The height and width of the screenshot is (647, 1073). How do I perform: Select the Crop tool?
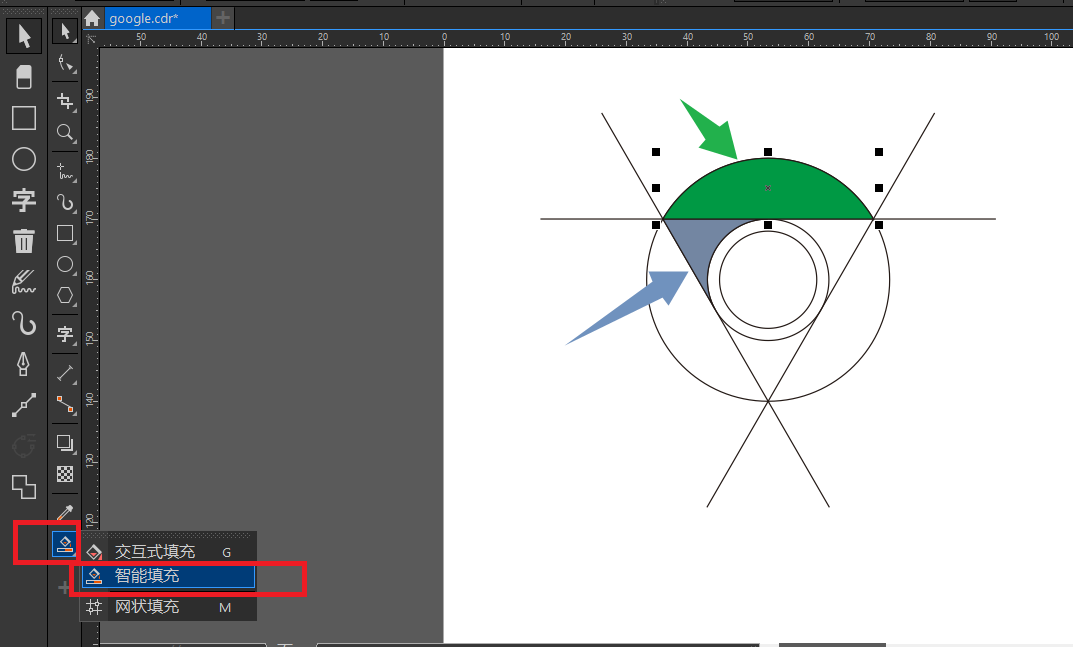pos(65,101)
